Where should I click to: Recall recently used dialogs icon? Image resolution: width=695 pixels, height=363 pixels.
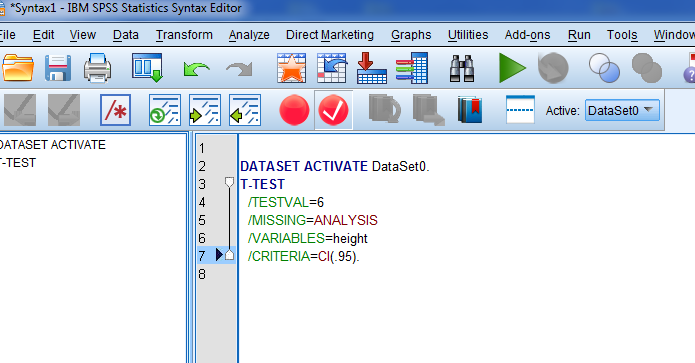tap(148, 68)
